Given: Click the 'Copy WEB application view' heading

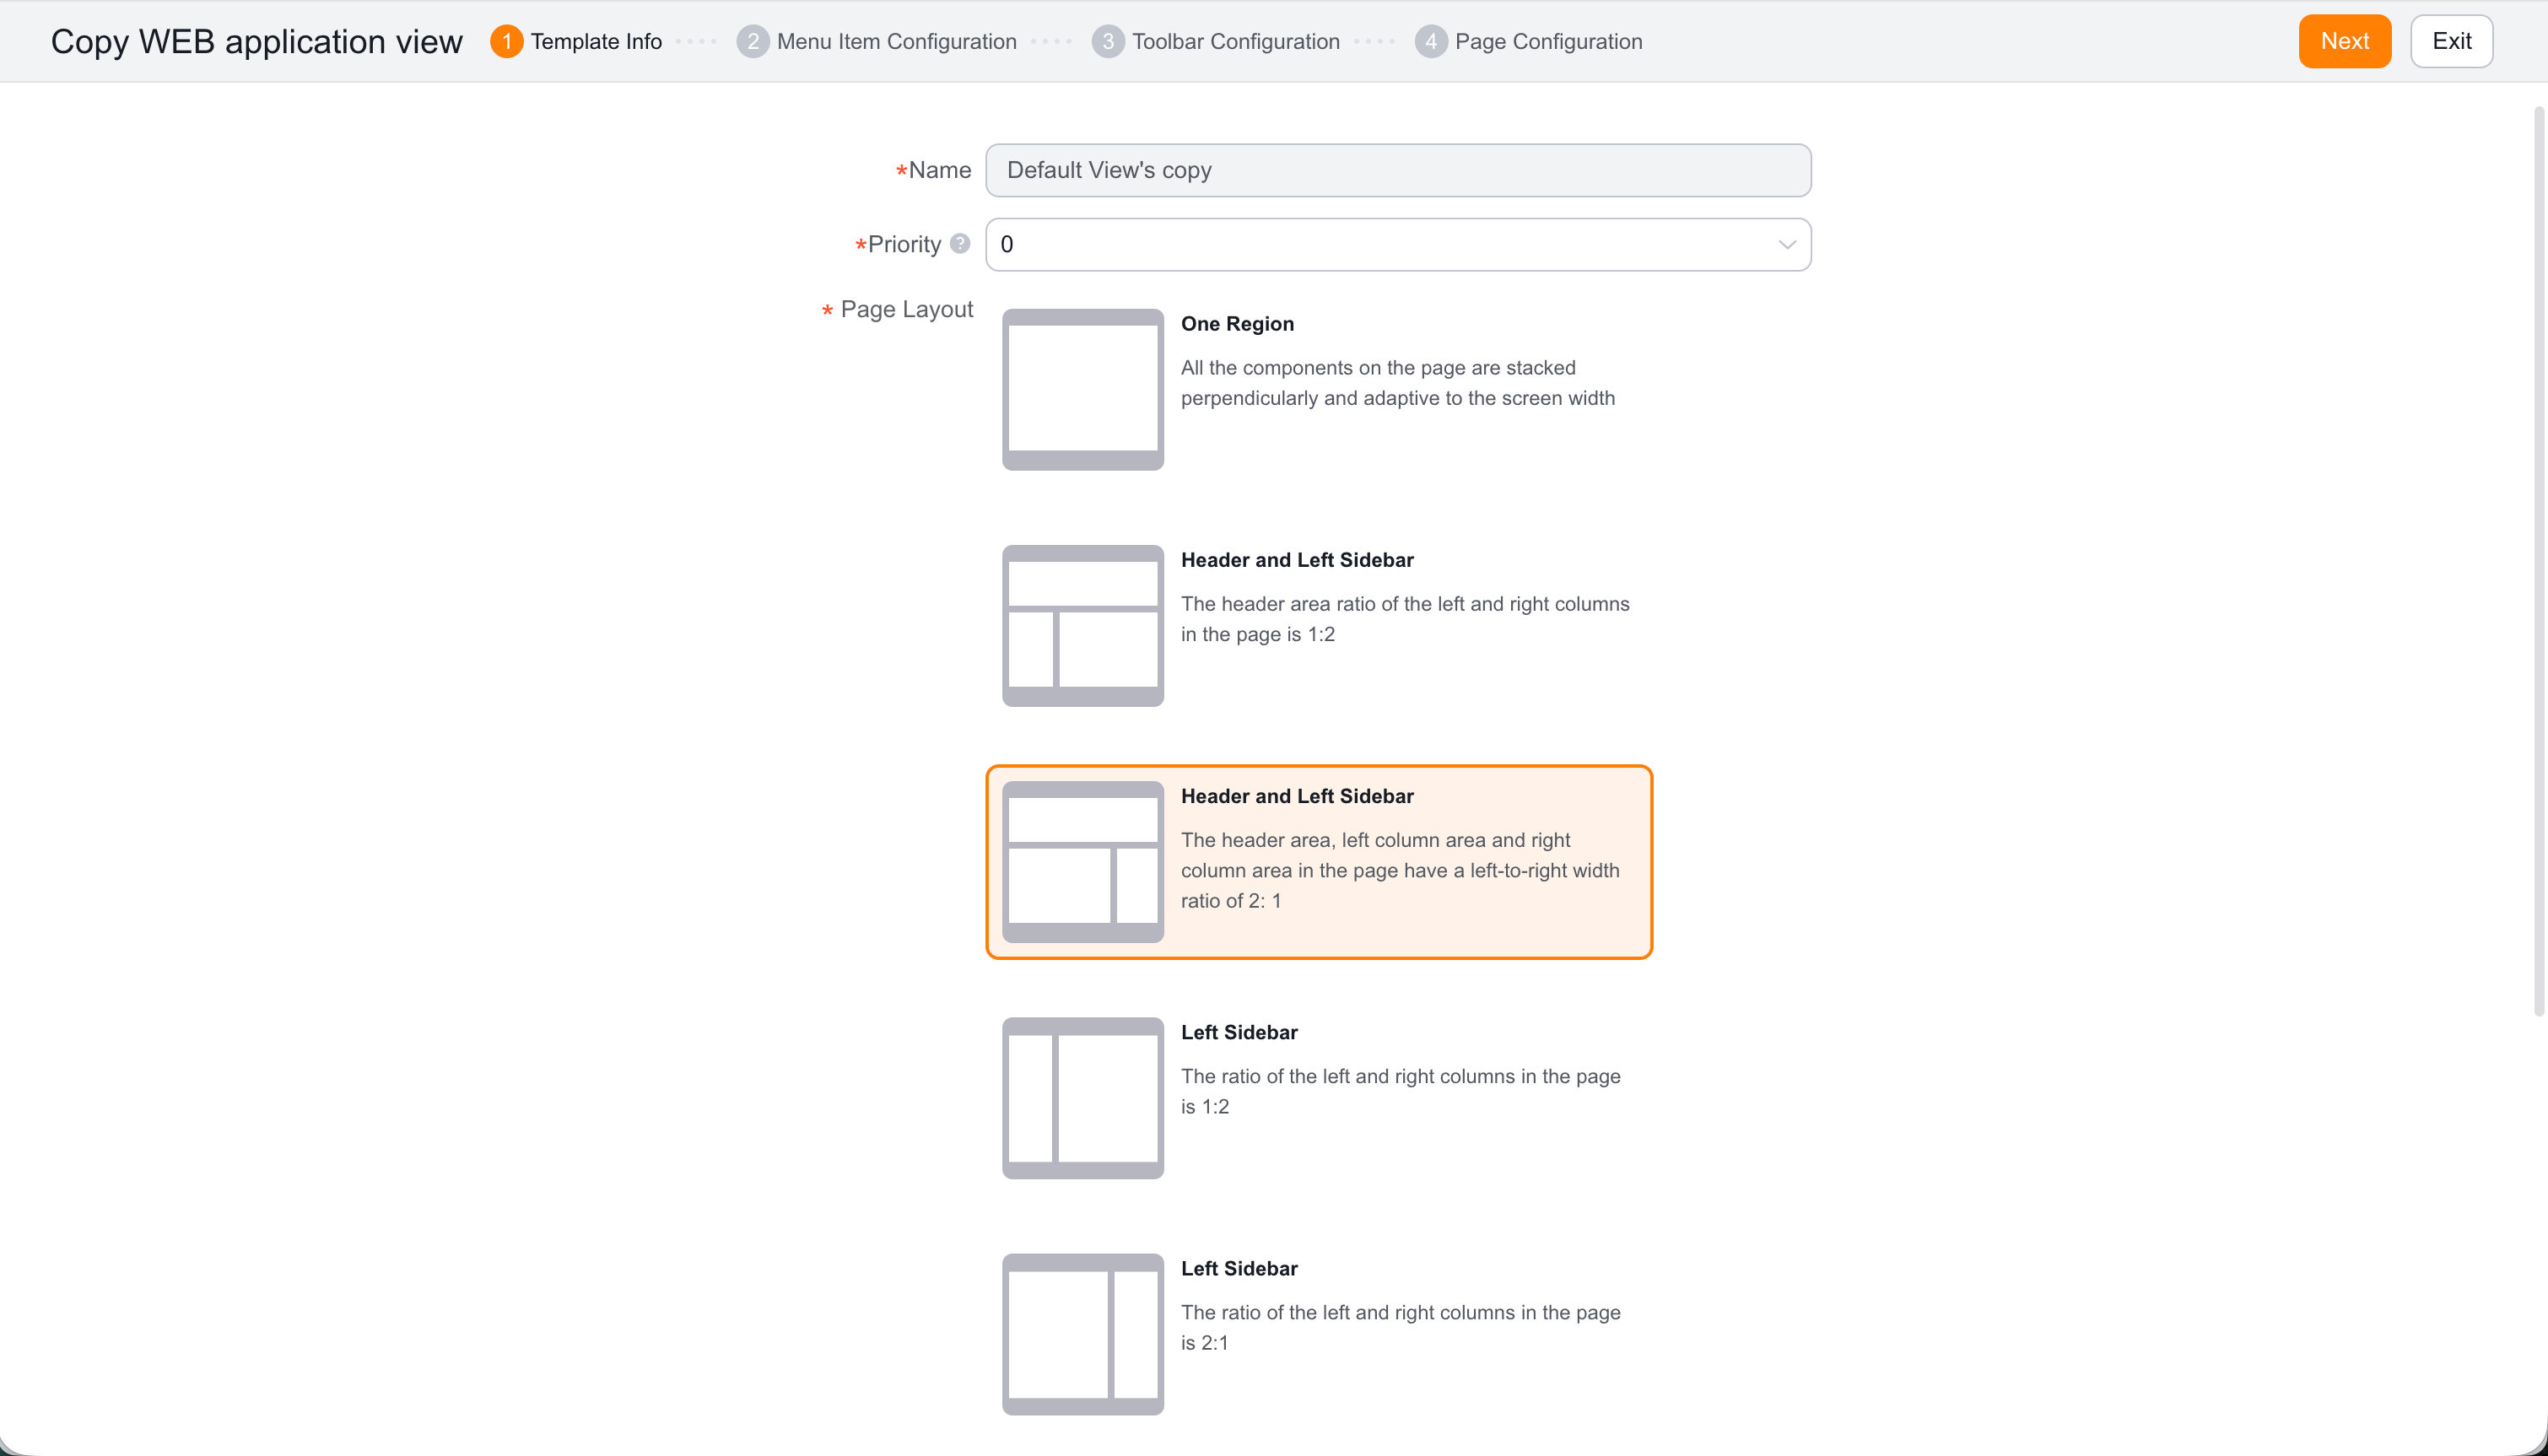Looking at the screenshot, I should pos(256,41).
